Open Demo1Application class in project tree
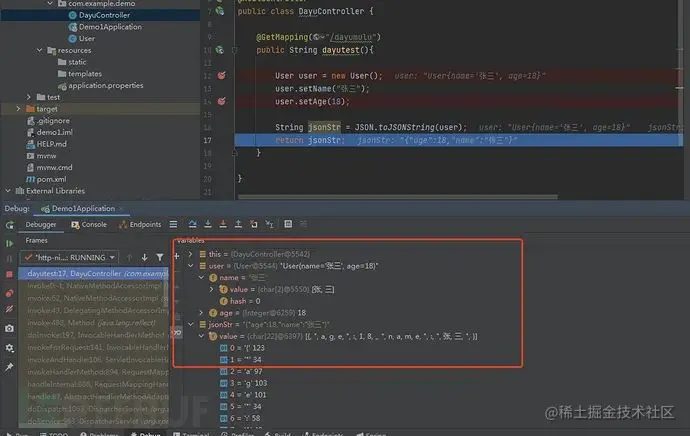 tap(110, 27)
